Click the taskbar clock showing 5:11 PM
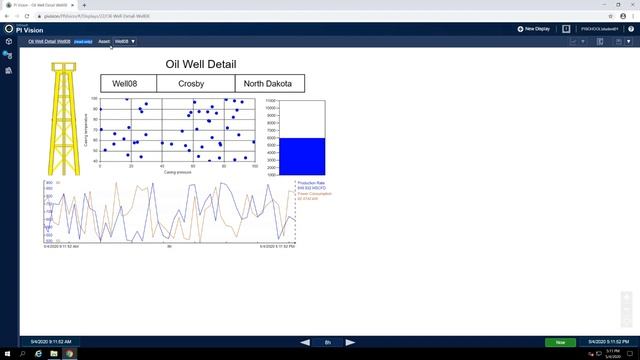The image size is (640, 360). [x=613, y=353]
